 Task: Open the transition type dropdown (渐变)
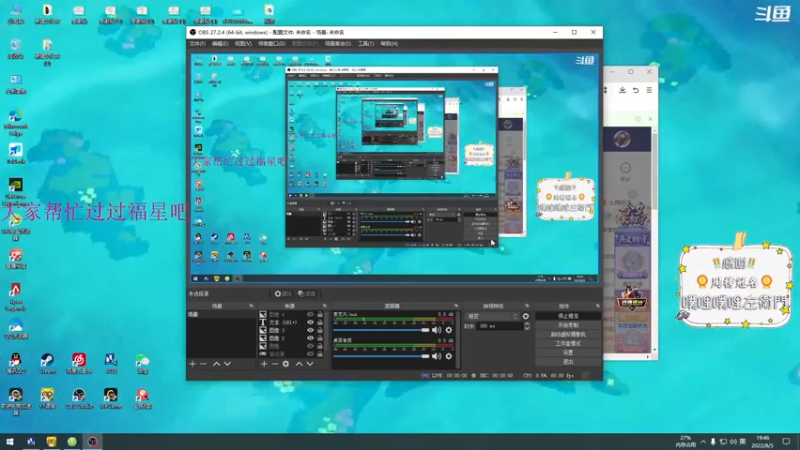click(x=492, y=316)
